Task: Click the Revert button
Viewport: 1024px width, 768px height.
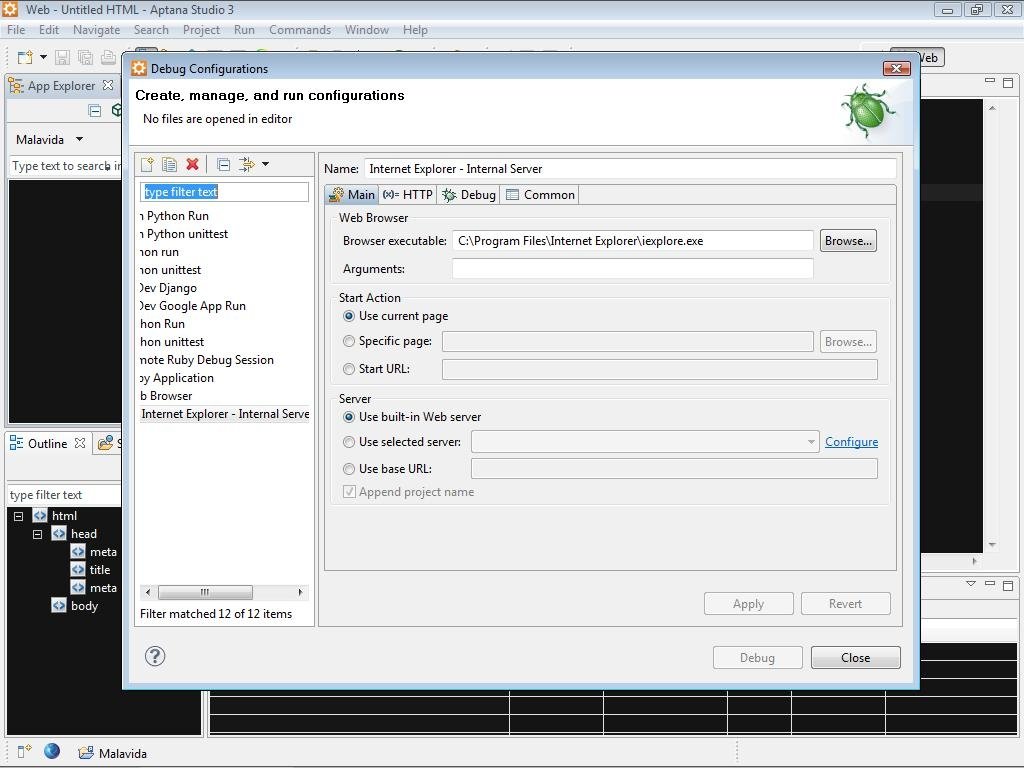Action: pos(846,604)
